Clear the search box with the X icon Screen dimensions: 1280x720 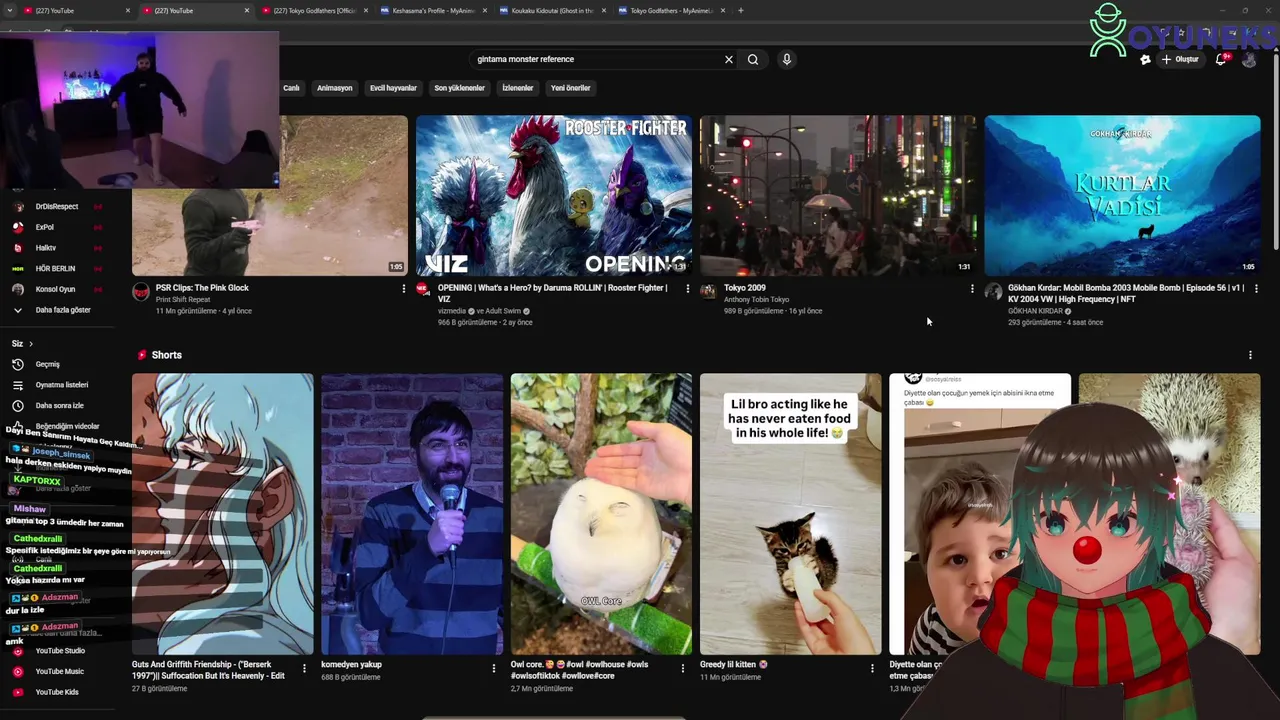click(x=729, y=59)
